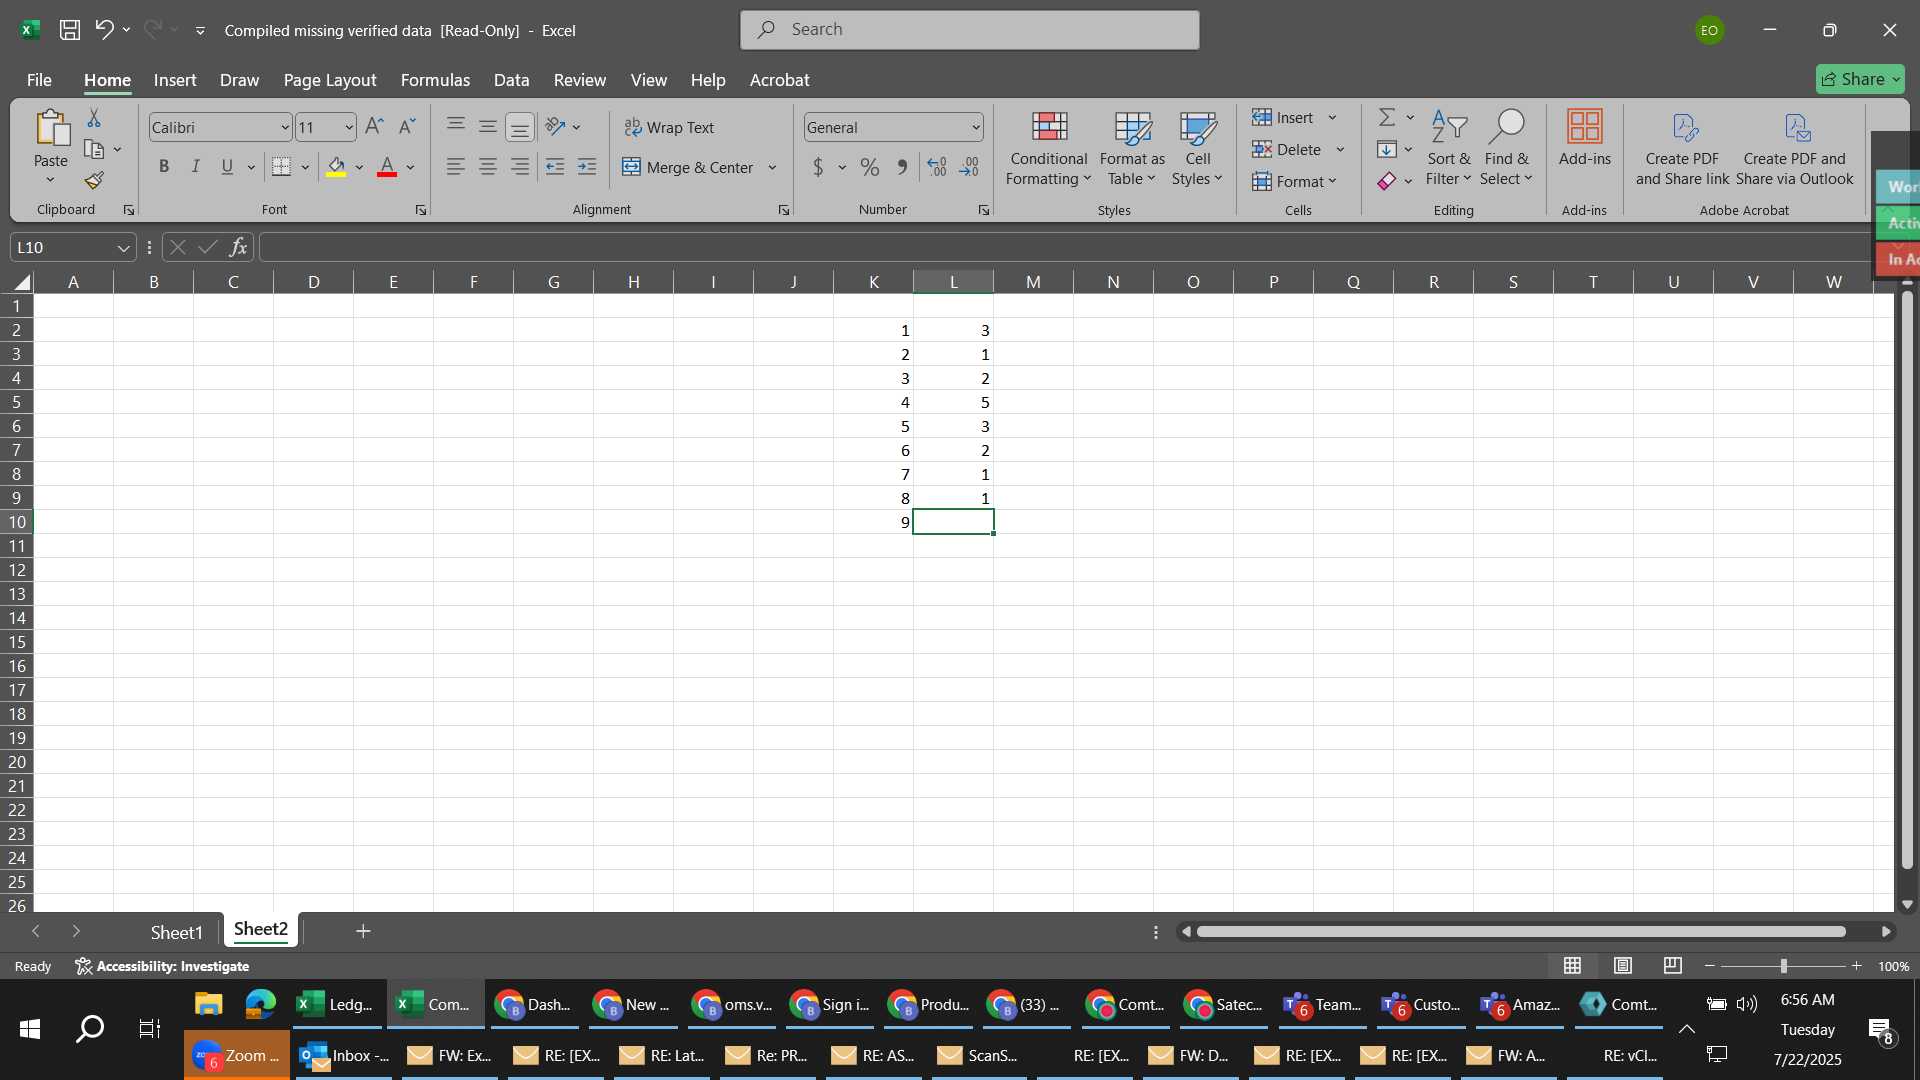Copy selection using the Copy icon
The width and height of the screenshot is (1920, 1080).
pyautogui.click(x=94, y=150)
